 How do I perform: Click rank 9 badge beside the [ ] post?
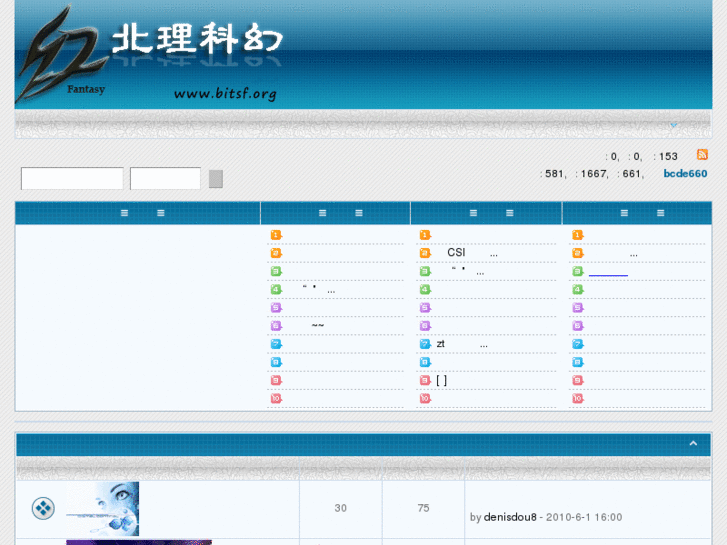(425, 380)
